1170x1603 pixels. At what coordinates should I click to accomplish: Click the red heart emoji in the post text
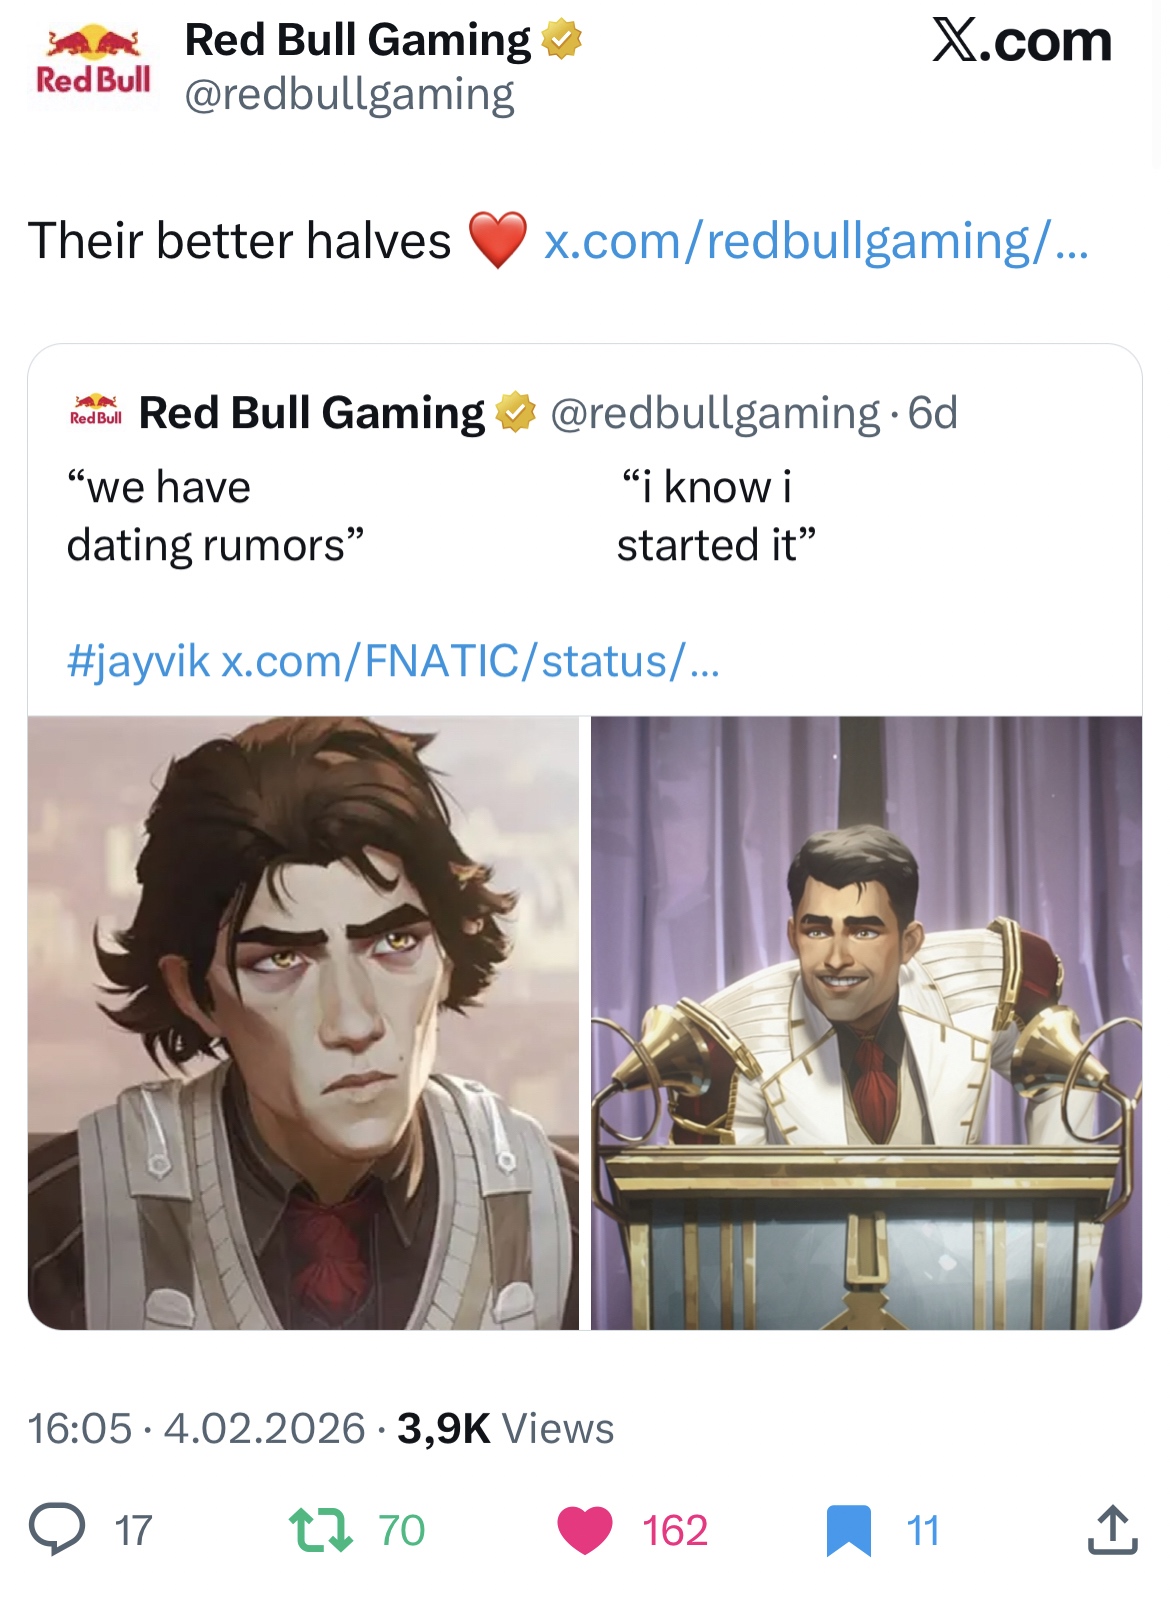click(497, 241)
